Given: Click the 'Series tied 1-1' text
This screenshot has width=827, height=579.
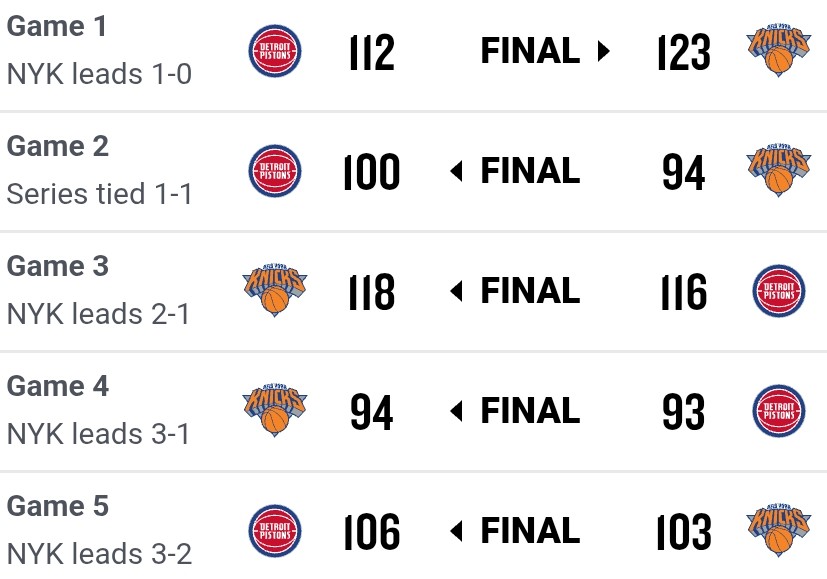Looking at the screenshot, I should [x=99, y=194].
